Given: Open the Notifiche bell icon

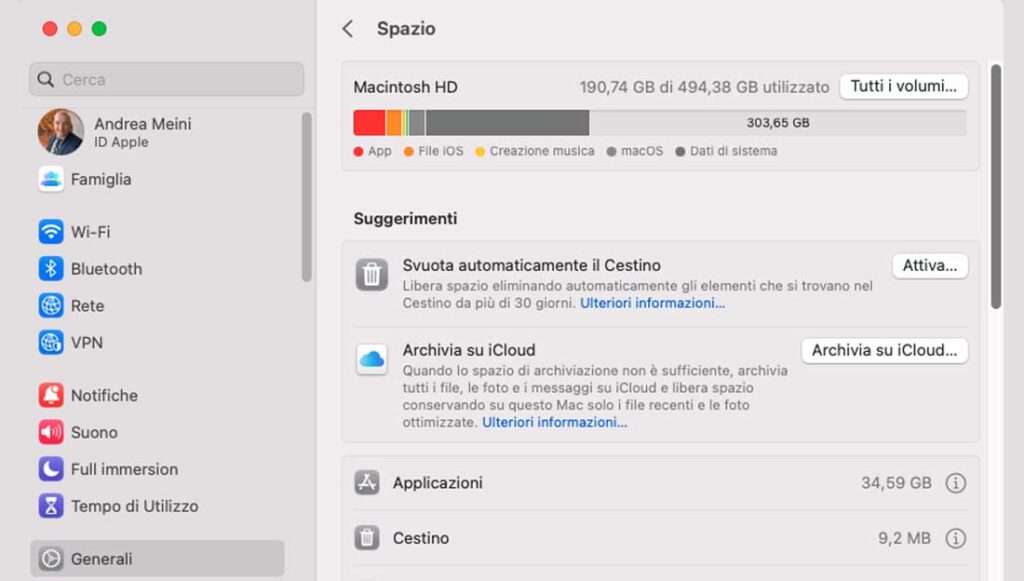Looking at the screenshot, I should [x=51, y=395].
